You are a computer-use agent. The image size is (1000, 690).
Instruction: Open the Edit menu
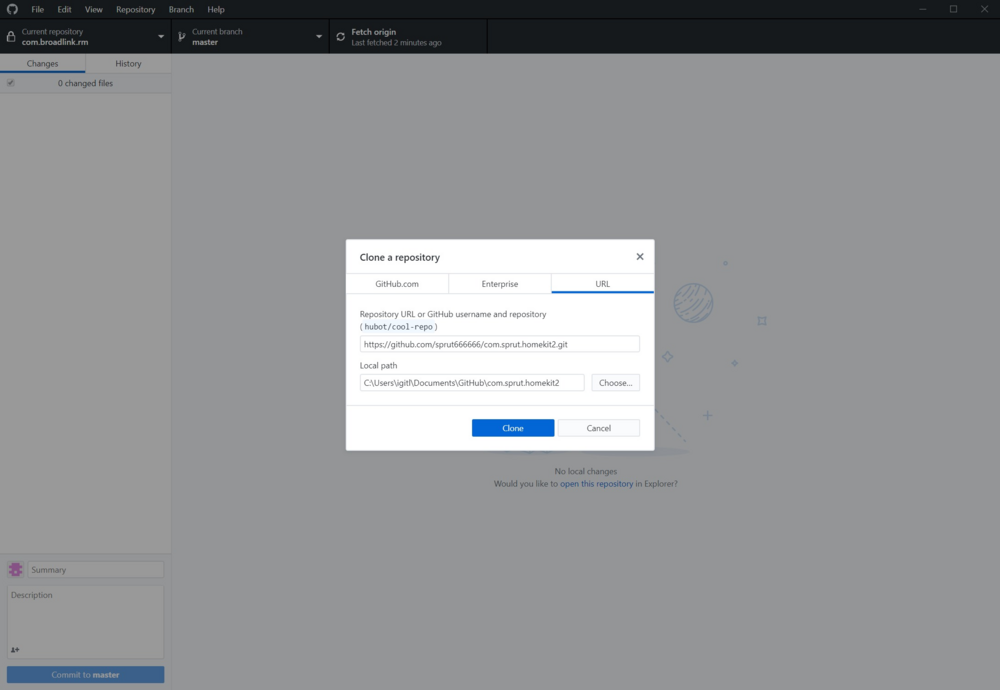click(64, 10)
